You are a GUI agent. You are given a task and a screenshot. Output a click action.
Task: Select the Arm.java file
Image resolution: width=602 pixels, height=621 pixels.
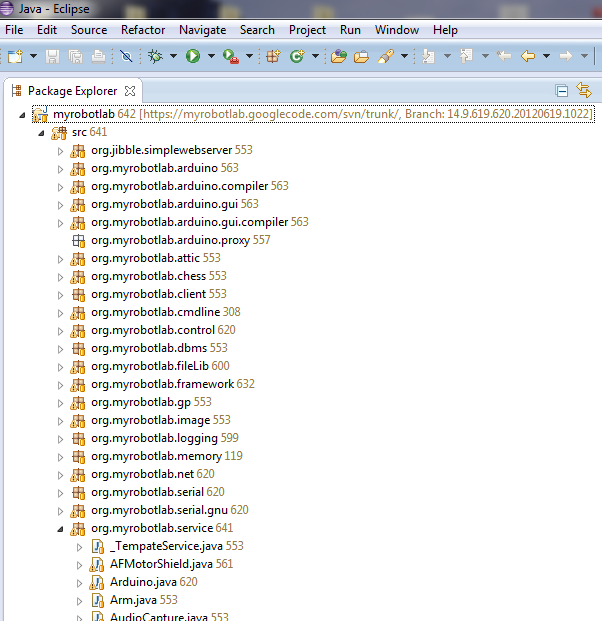[134, 600]
